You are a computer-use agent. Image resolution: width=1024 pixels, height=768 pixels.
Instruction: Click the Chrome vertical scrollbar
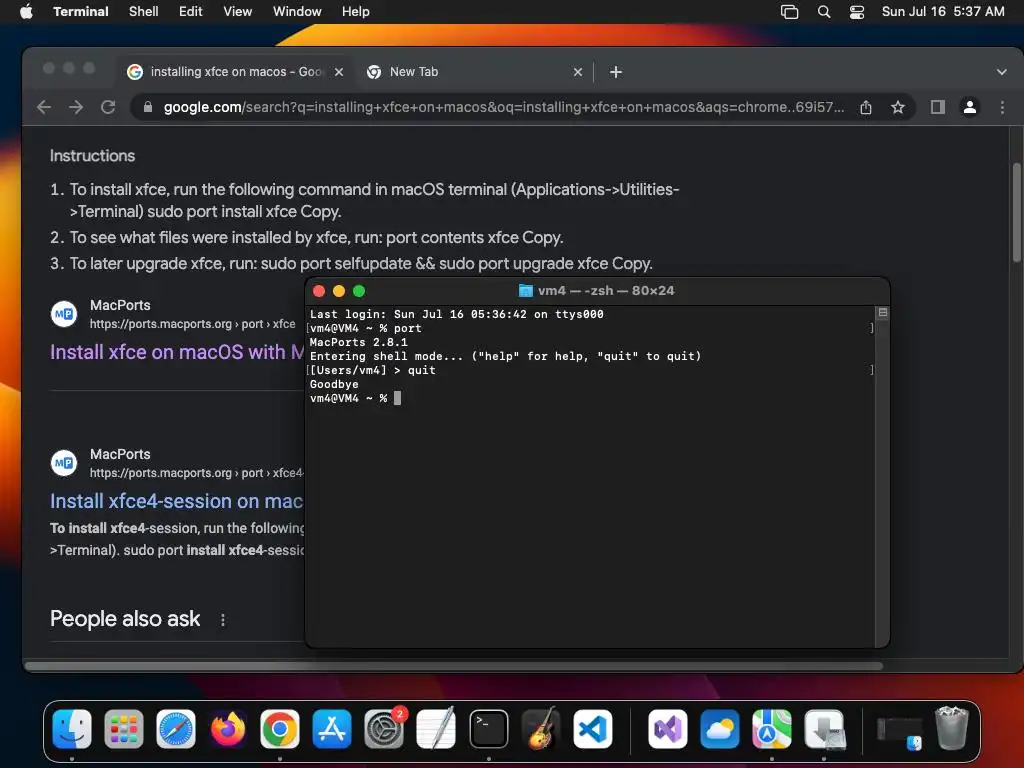point(1017,212)
